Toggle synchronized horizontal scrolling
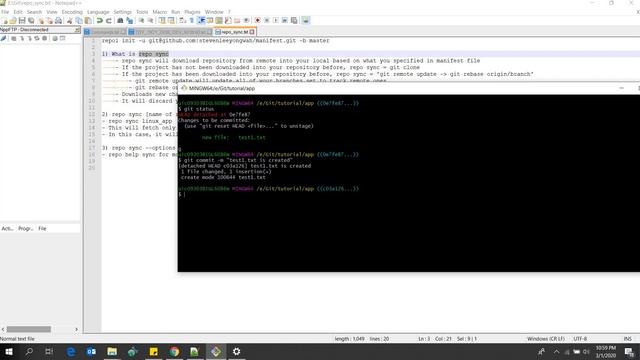 [171, 20]
